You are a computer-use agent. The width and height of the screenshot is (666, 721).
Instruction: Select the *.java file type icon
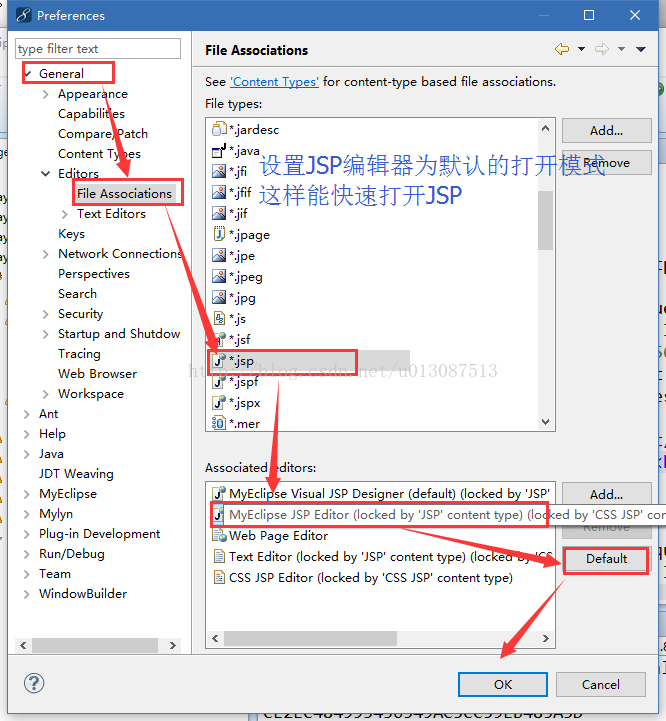(219, 150)
